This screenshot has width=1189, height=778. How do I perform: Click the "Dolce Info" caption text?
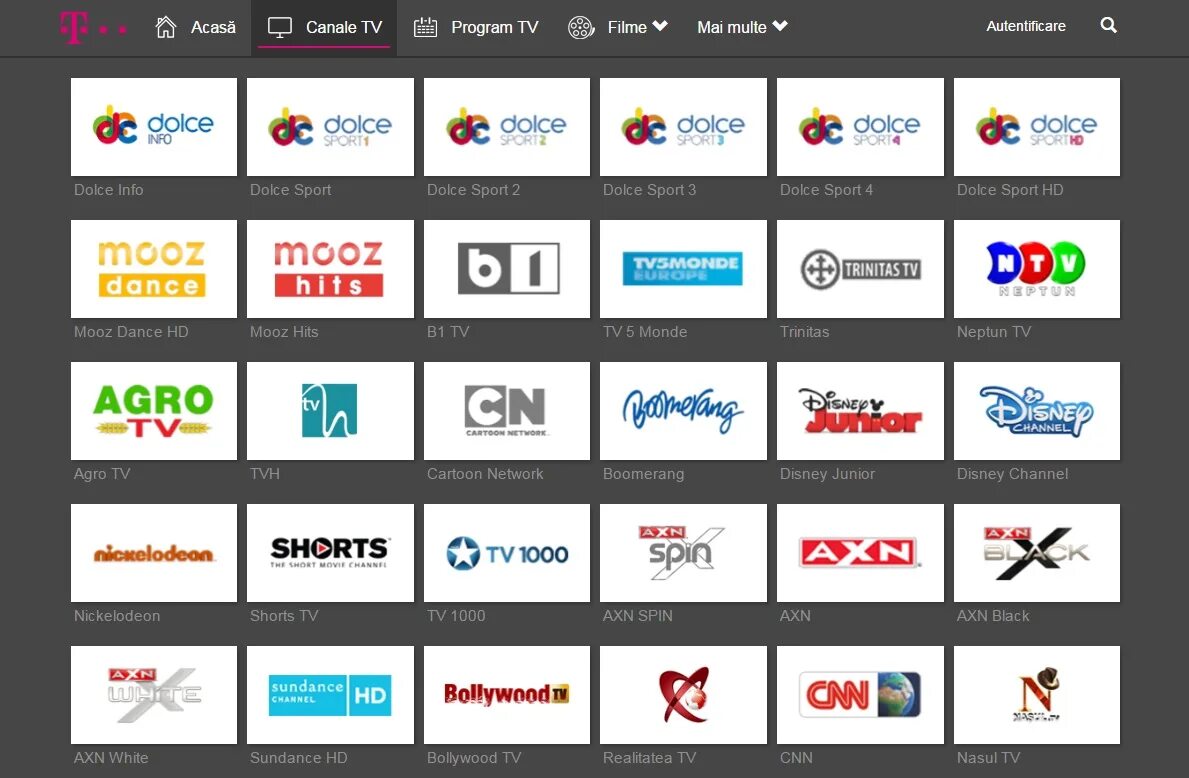[108, 190]
